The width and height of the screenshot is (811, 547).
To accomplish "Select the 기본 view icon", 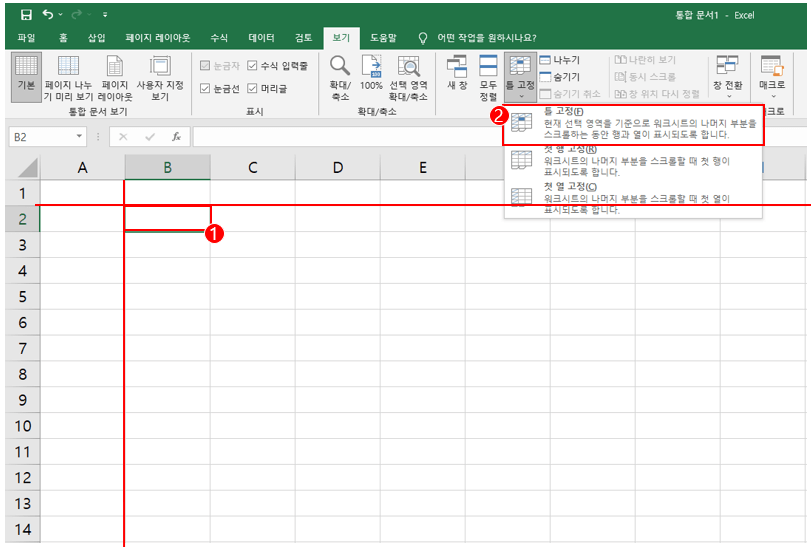I will click(26, 77).
